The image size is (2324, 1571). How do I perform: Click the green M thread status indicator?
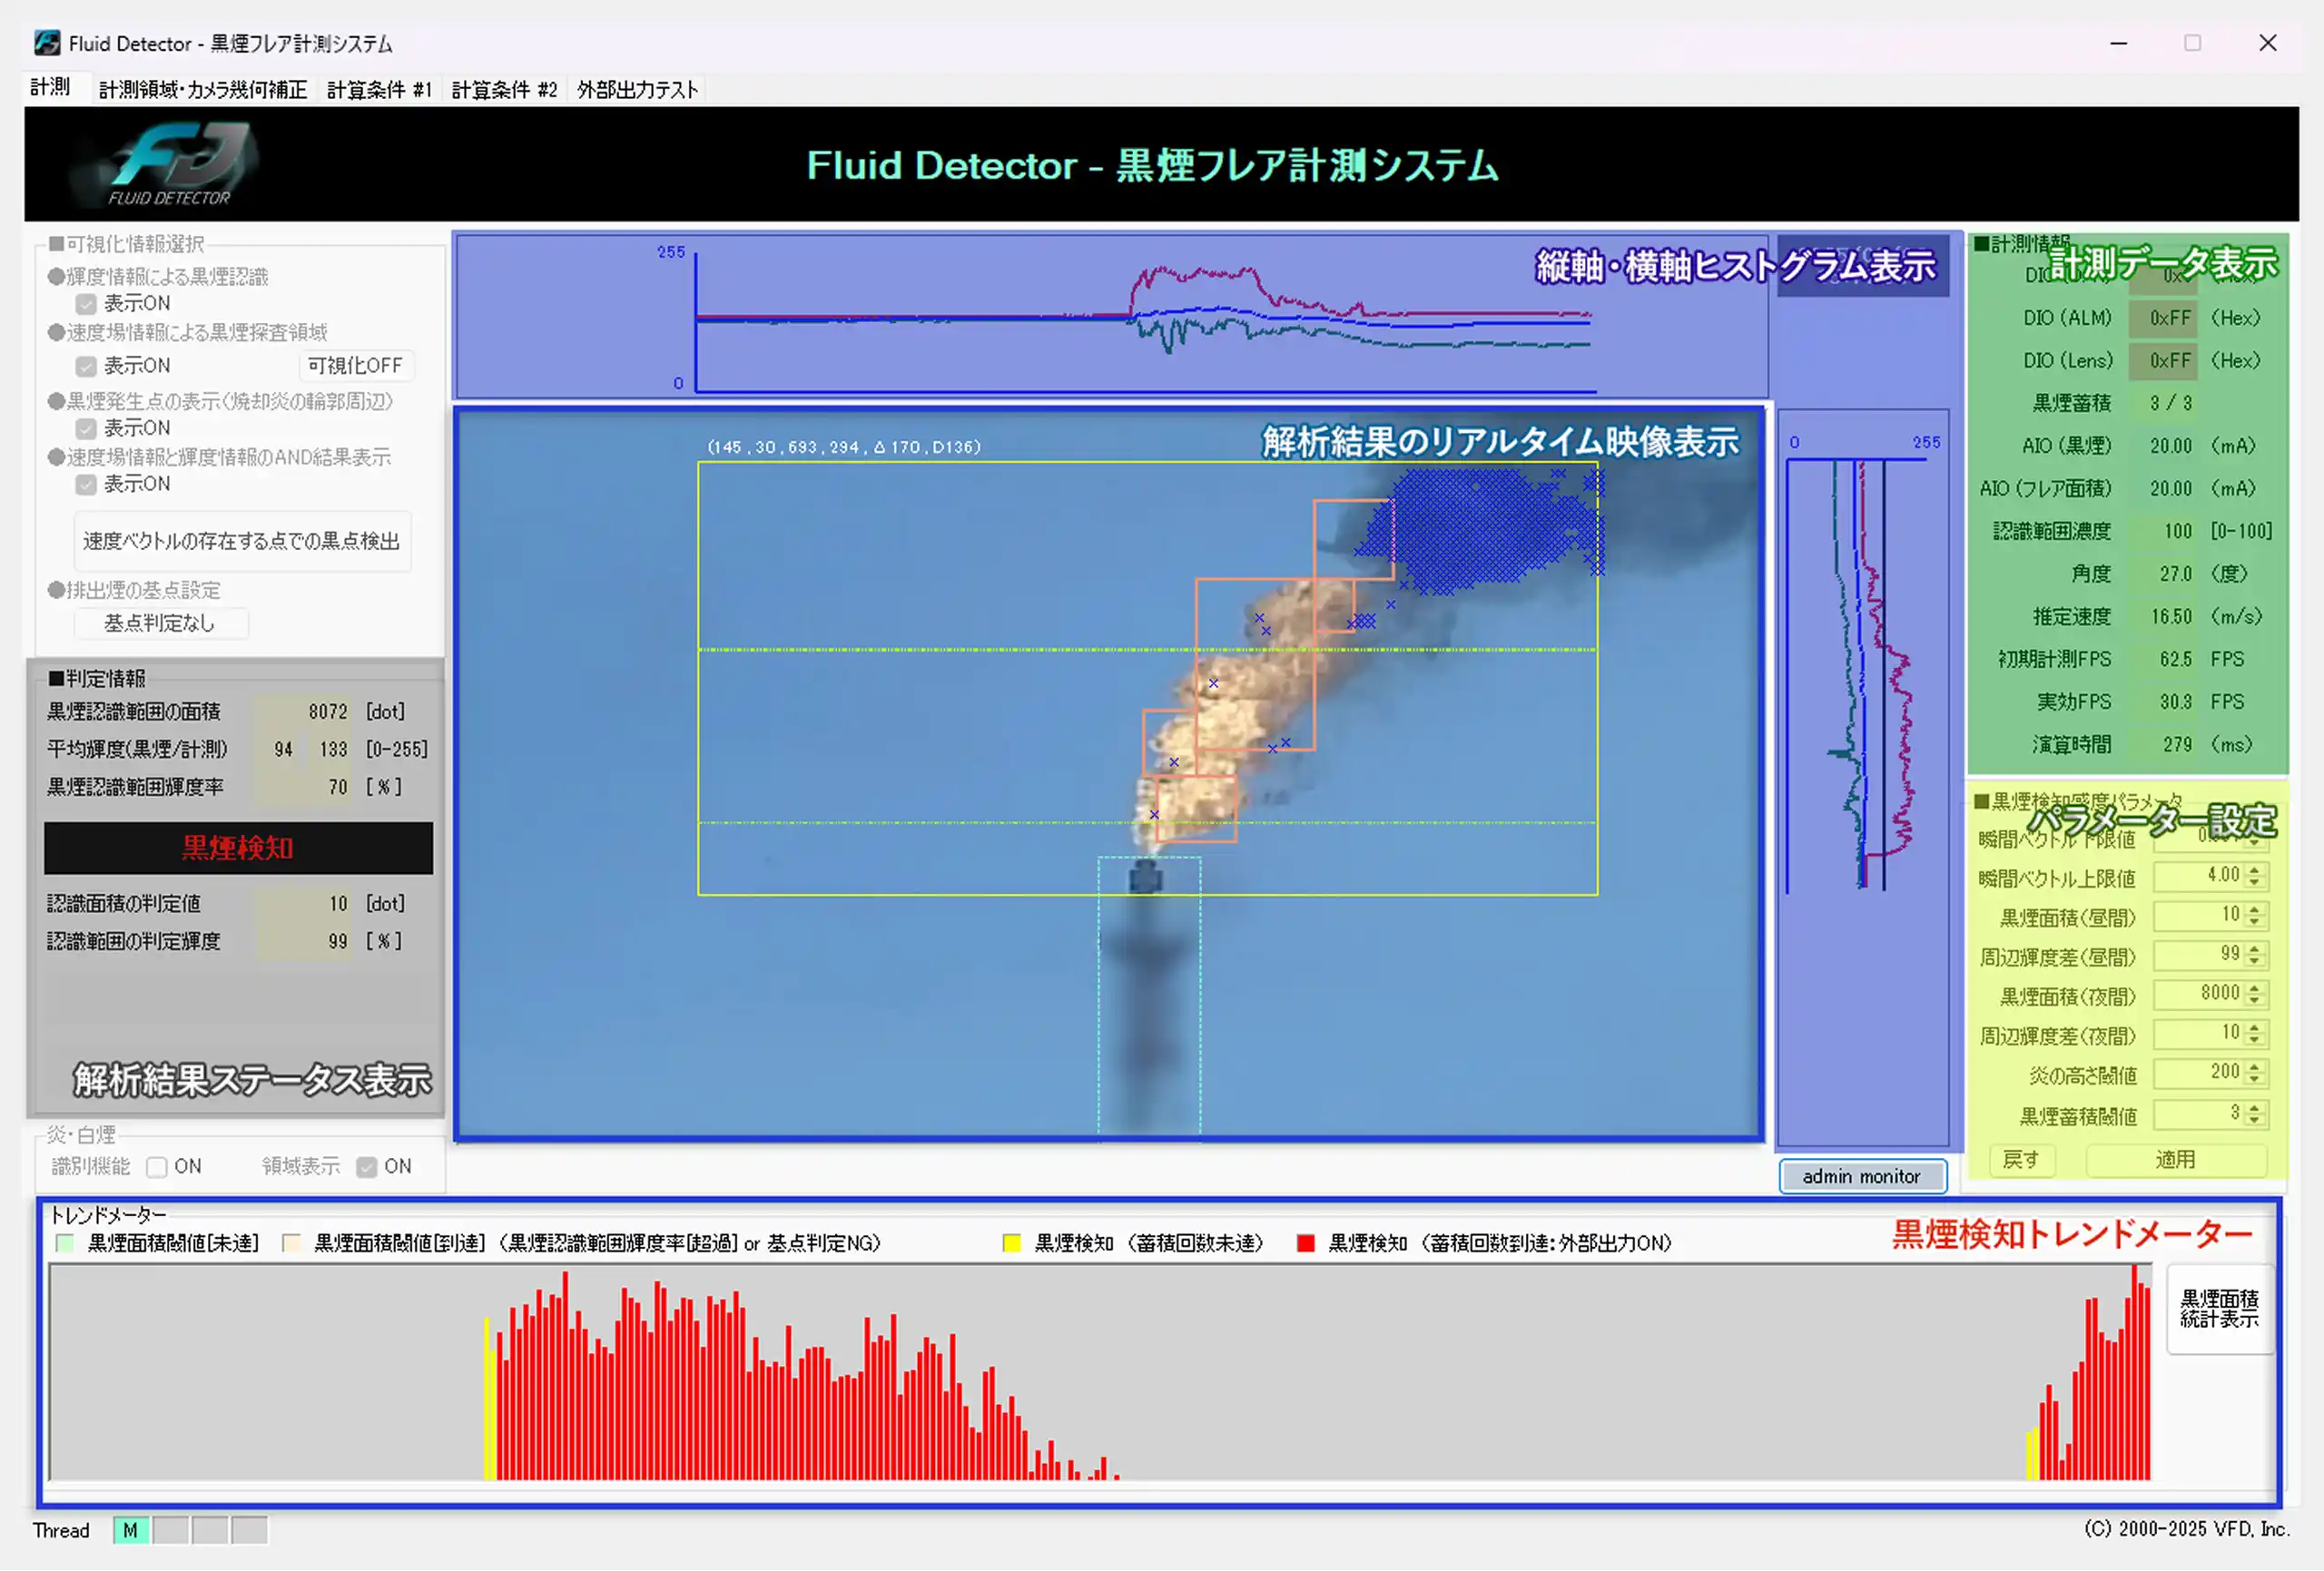131,1530
